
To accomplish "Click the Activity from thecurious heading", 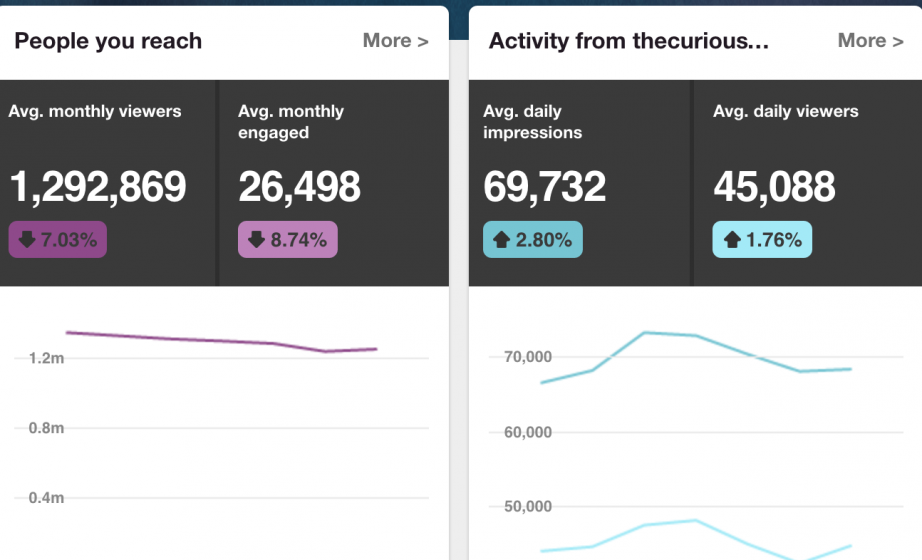I will (x=630, y=41).
